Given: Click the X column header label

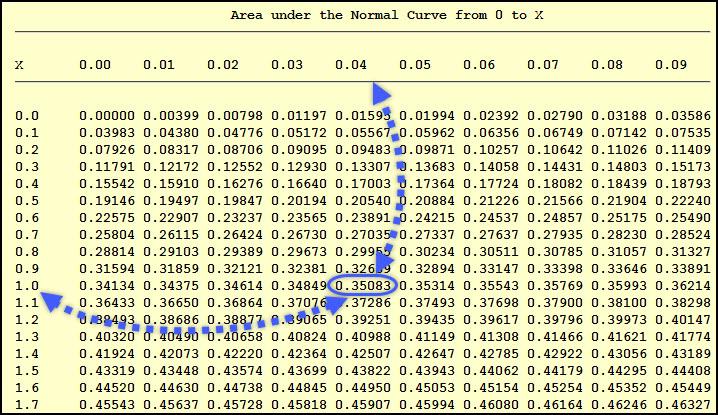Looking at the screenshot, I should (19, 64).
